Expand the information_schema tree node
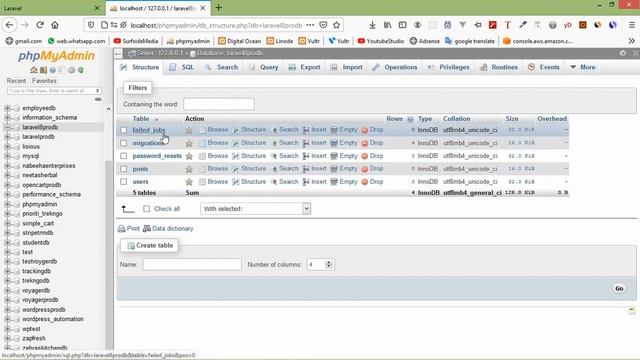Viewport: 640px width, 360px height. coord(7,118)
